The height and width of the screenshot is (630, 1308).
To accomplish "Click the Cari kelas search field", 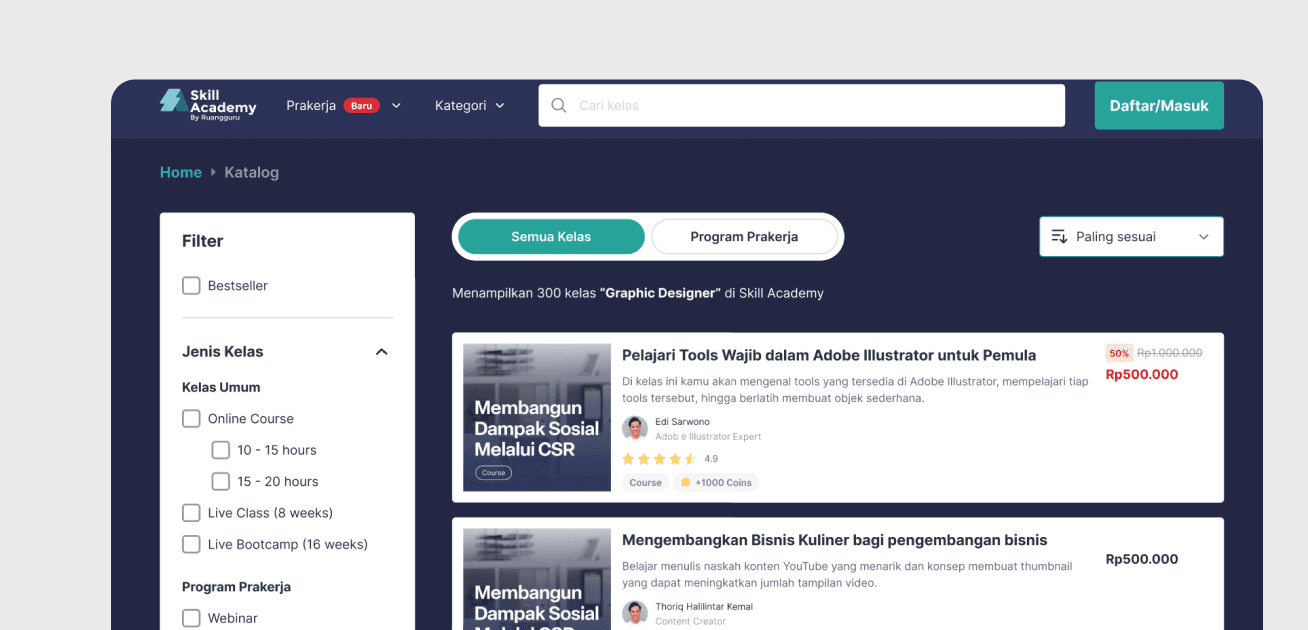I will [802, 105].
